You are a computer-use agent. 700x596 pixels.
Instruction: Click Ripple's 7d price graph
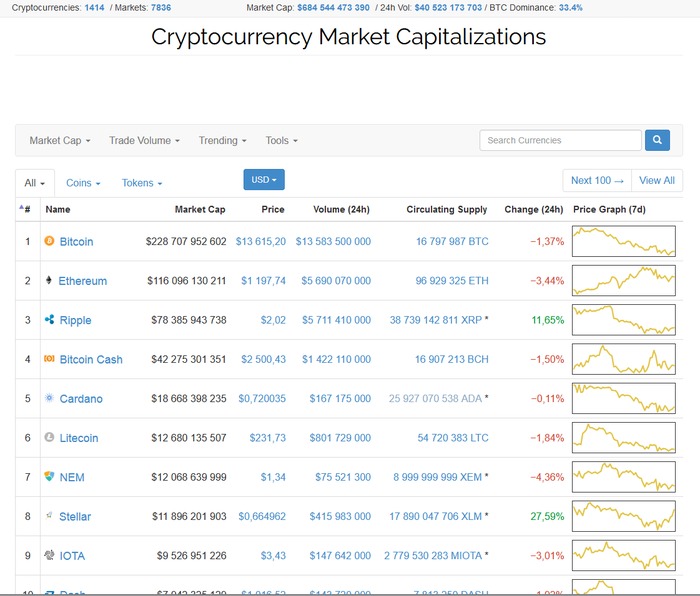tap(624, 320)
